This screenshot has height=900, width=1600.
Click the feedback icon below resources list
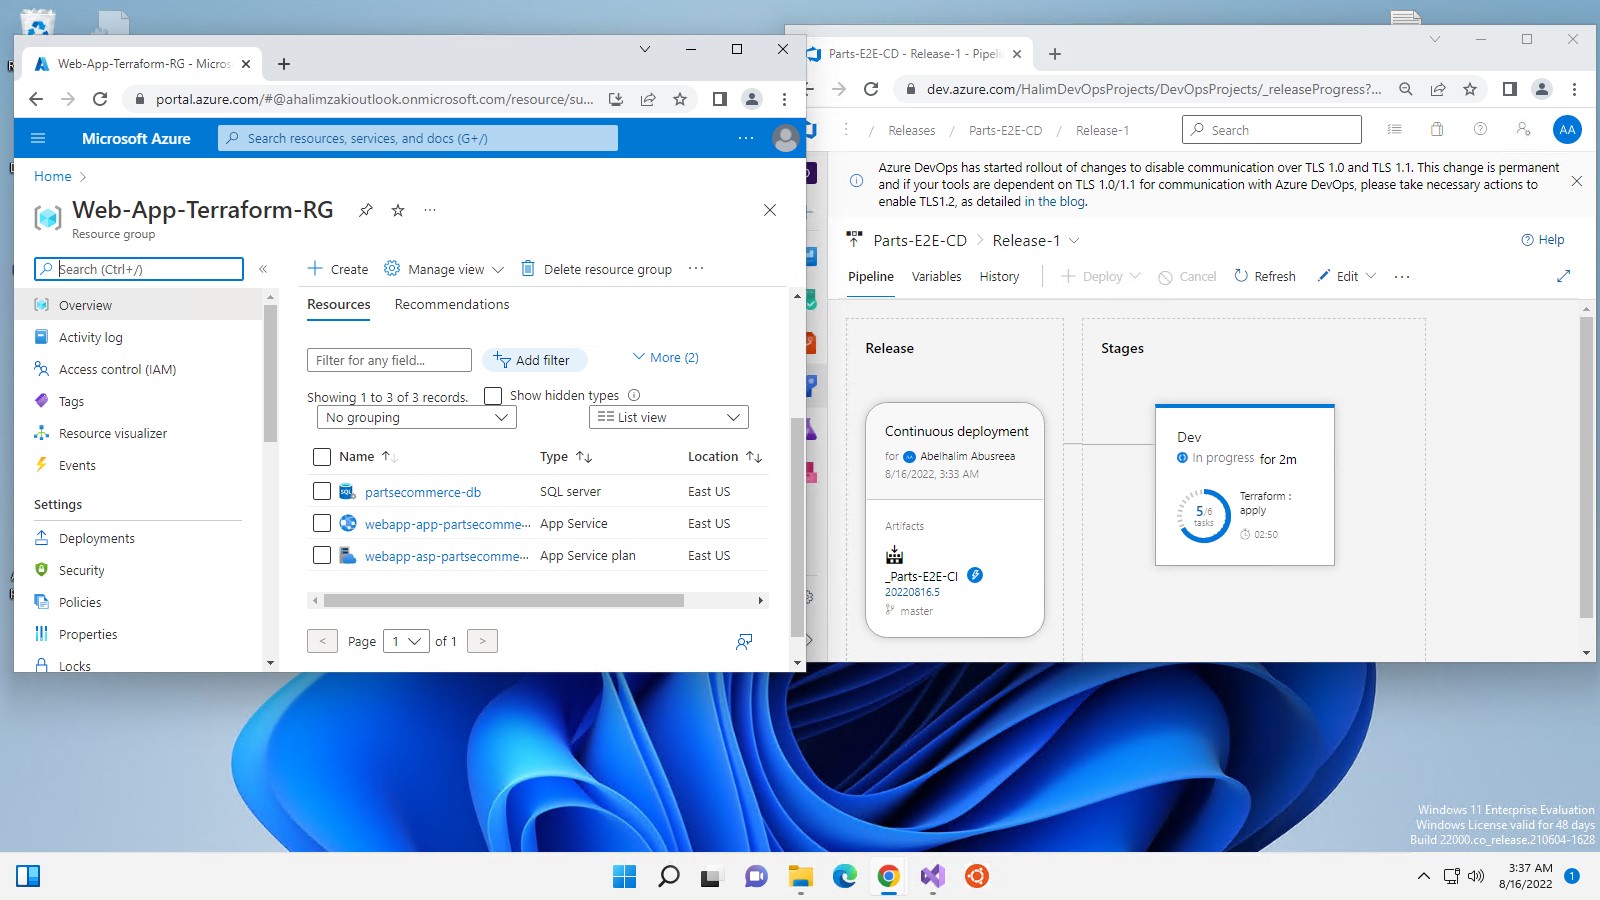[x=744, y=641]
